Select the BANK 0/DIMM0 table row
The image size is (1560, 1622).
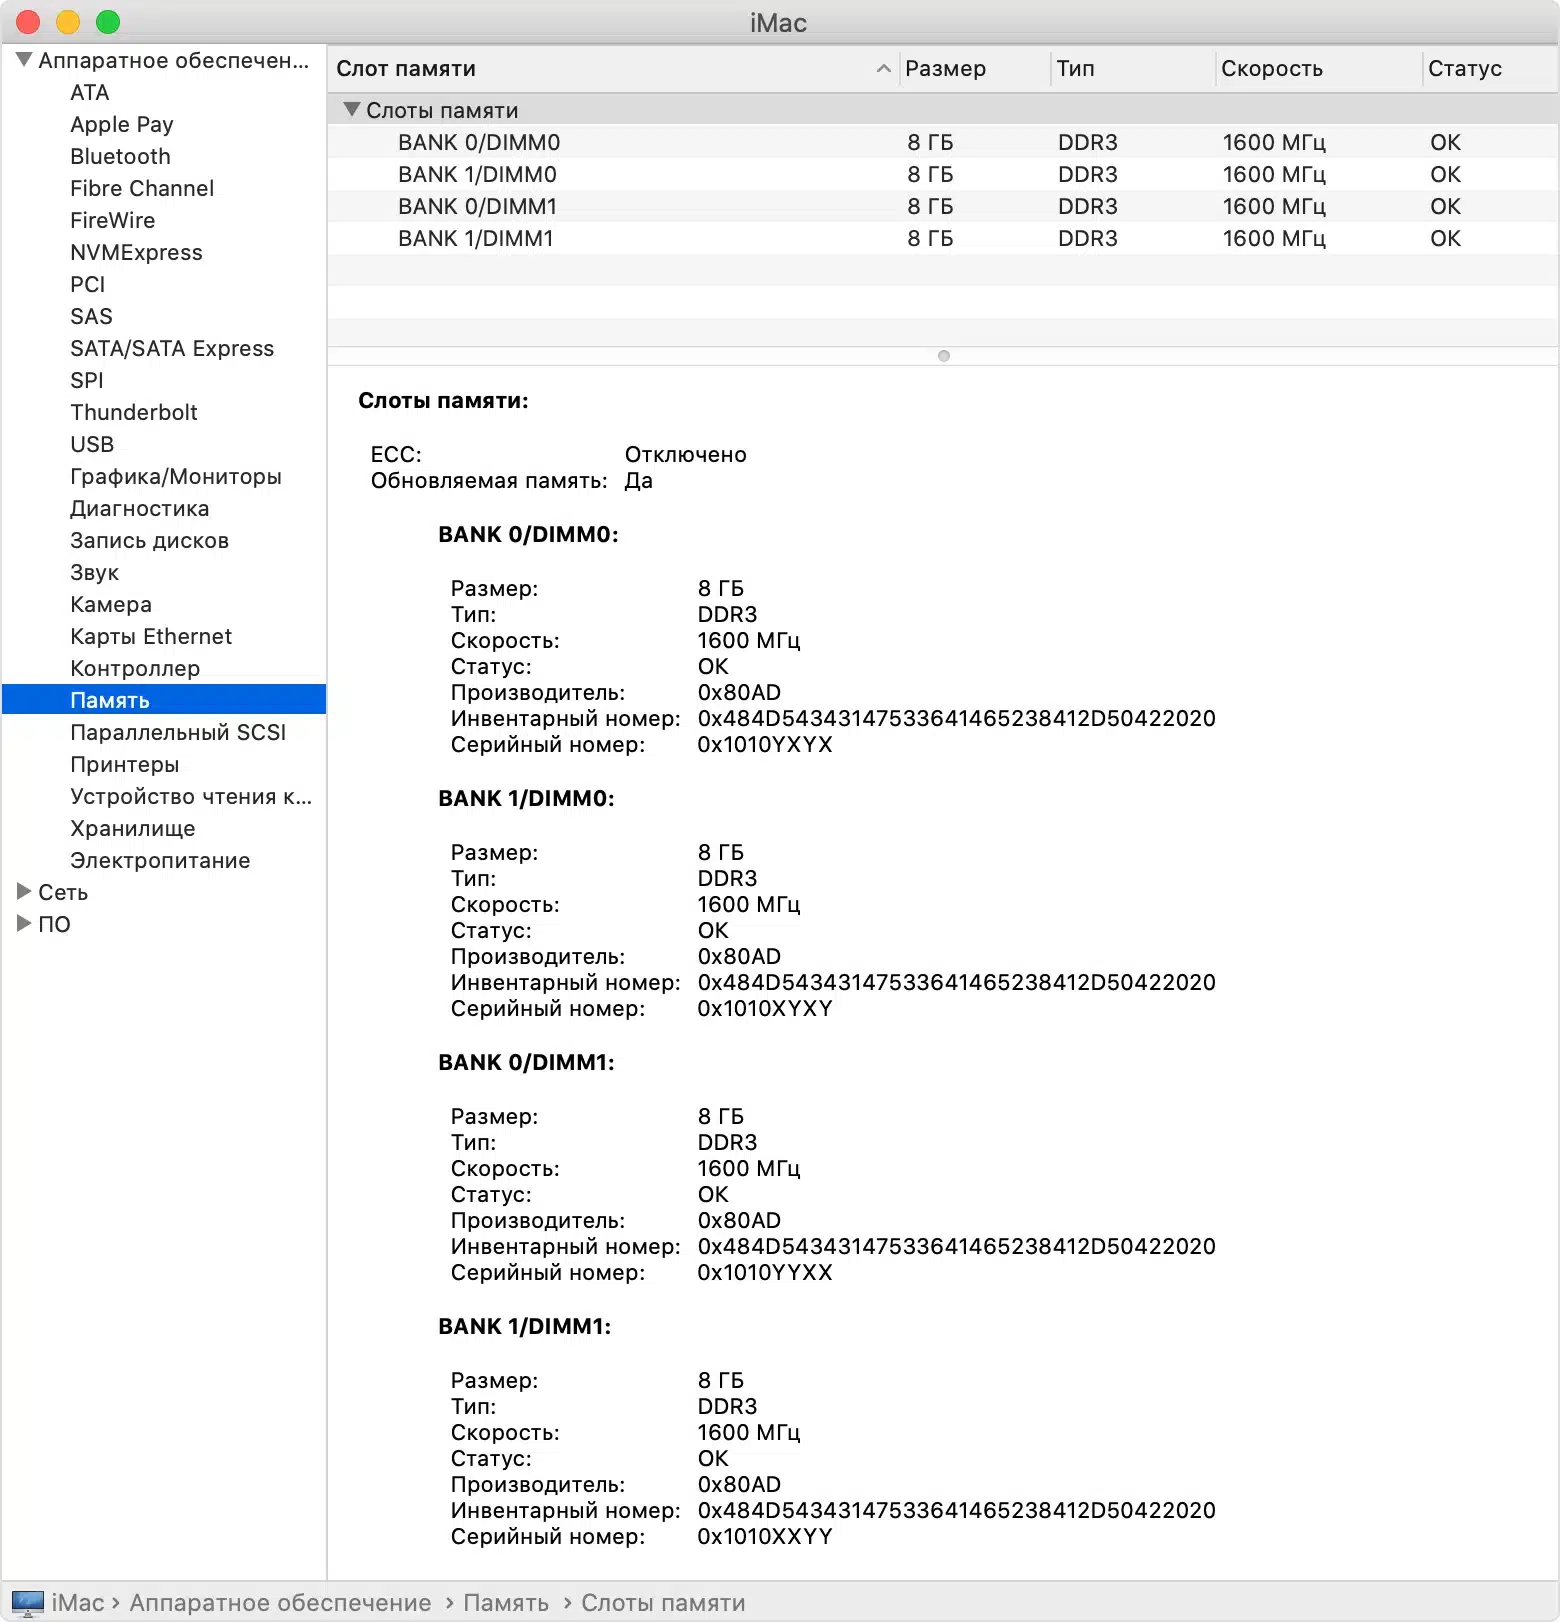coord(943,142)
